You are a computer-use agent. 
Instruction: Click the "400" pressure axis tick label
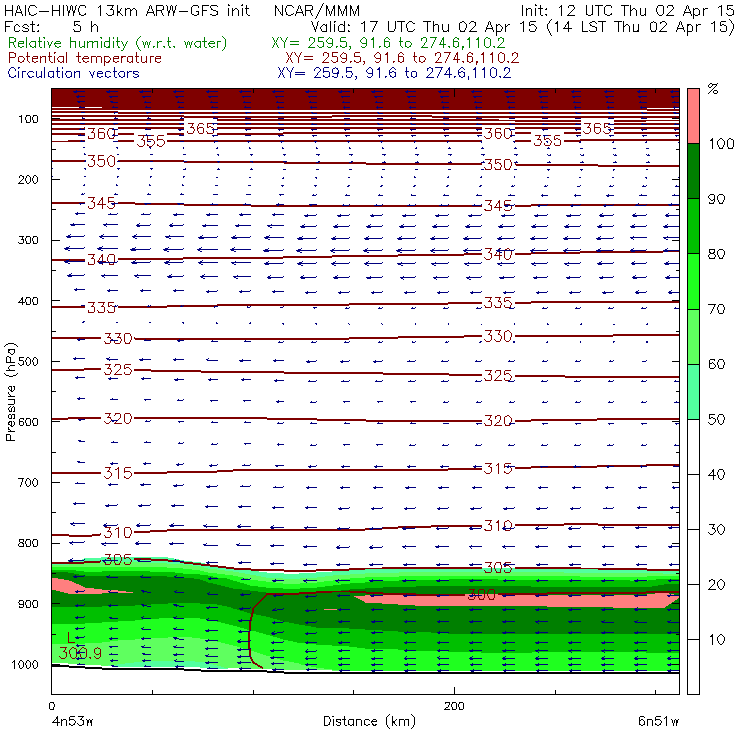[x=28, y=301]
